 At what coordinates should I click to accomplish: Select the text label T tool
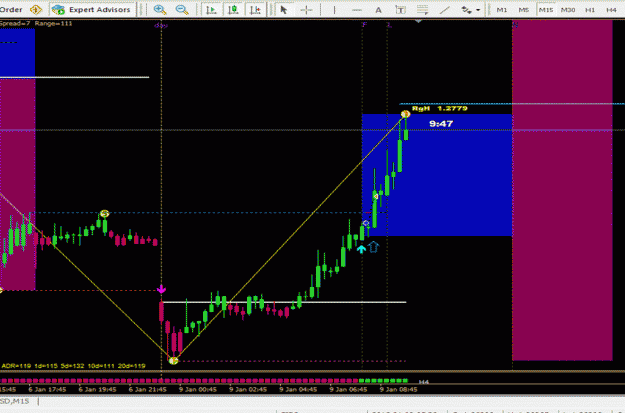400,10
